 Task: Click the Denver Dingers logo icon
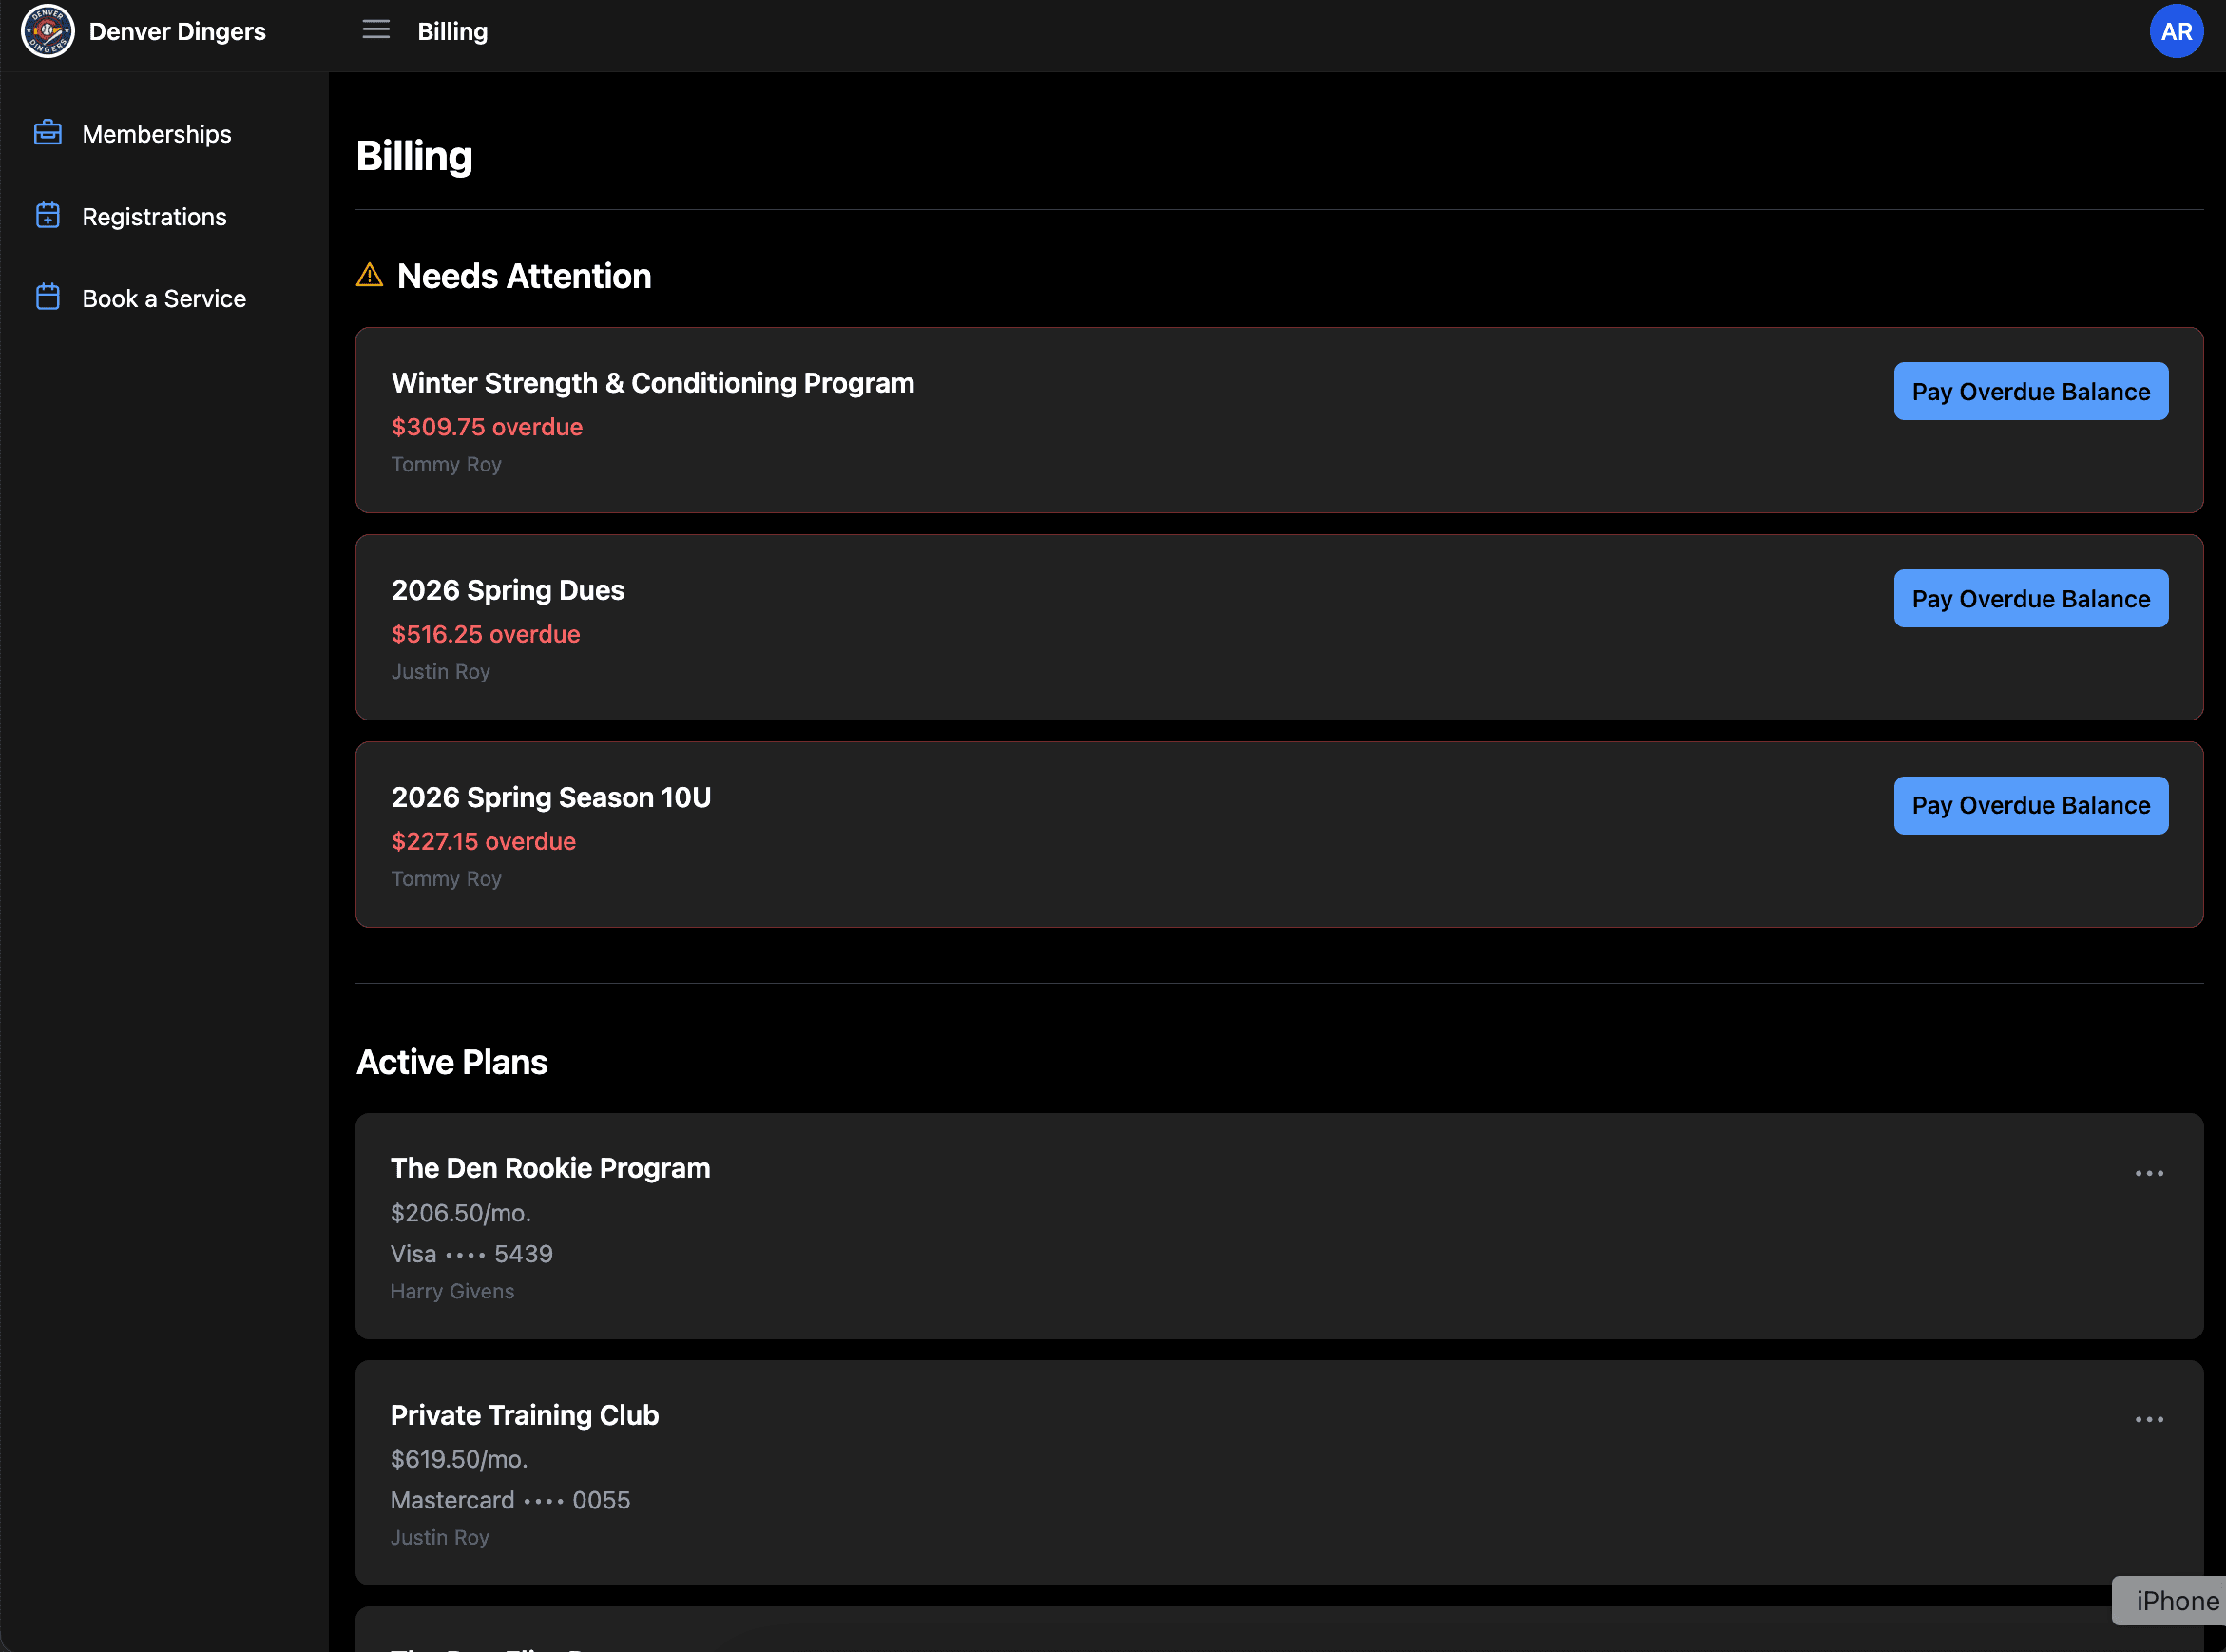click(47, 31)
